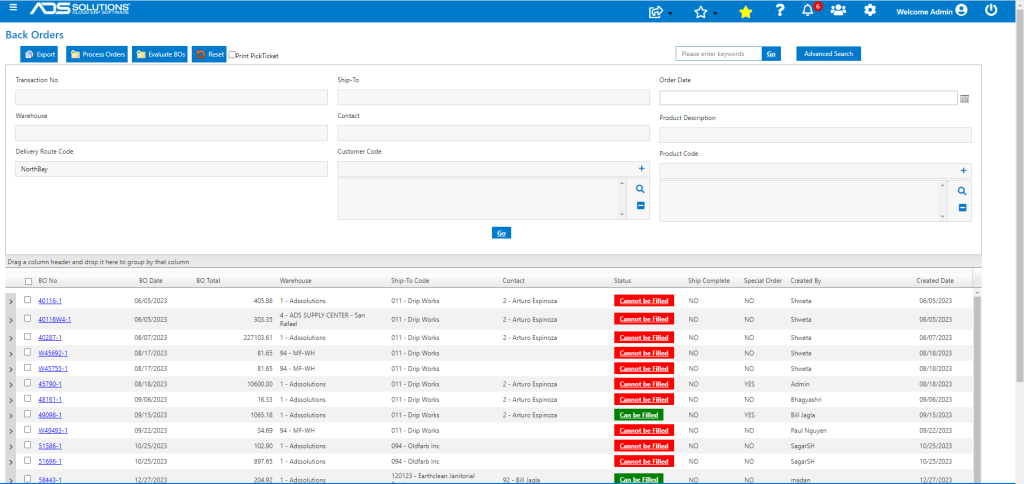1024x484 pixels.
Task: Click the Reset button
Action: tap(209, 54)
